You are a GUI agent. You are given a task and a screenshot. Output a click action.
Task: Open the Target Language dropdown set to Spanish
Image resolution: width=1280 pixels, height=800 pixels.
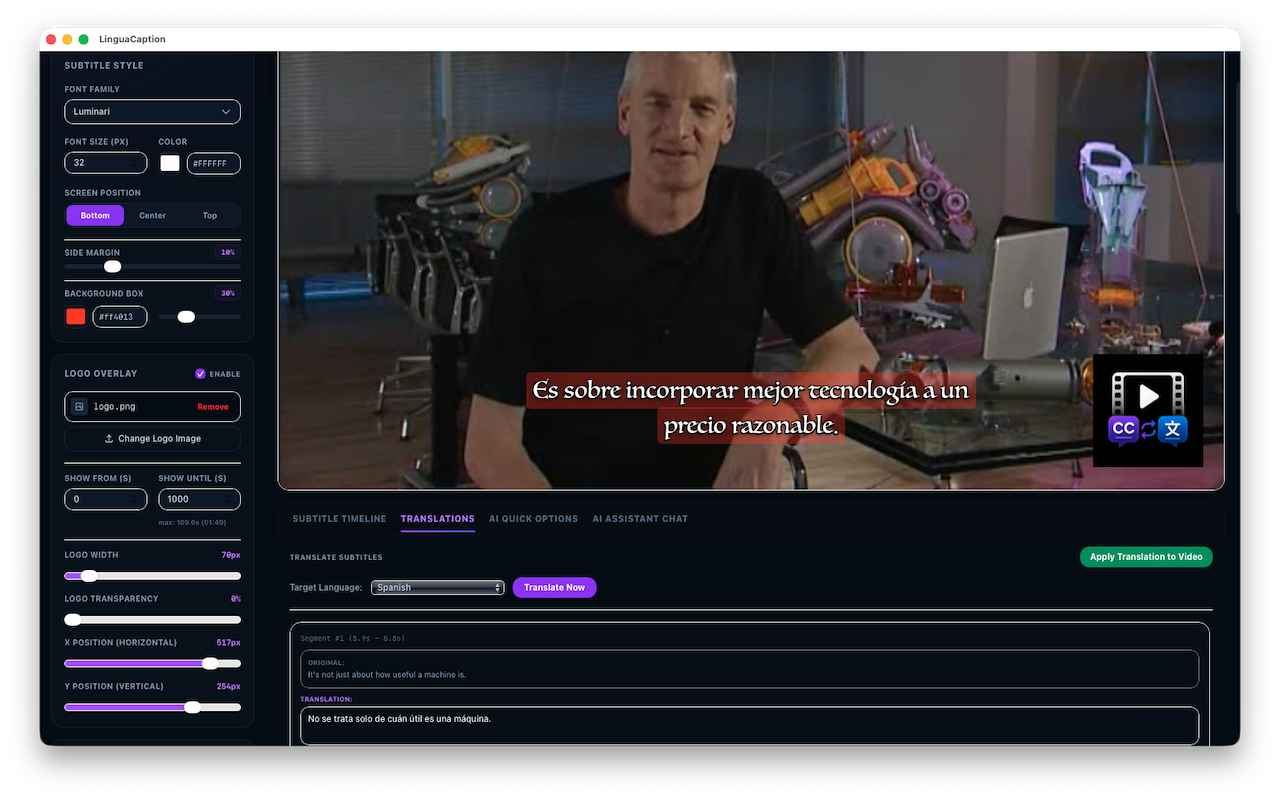click(437, 588)
